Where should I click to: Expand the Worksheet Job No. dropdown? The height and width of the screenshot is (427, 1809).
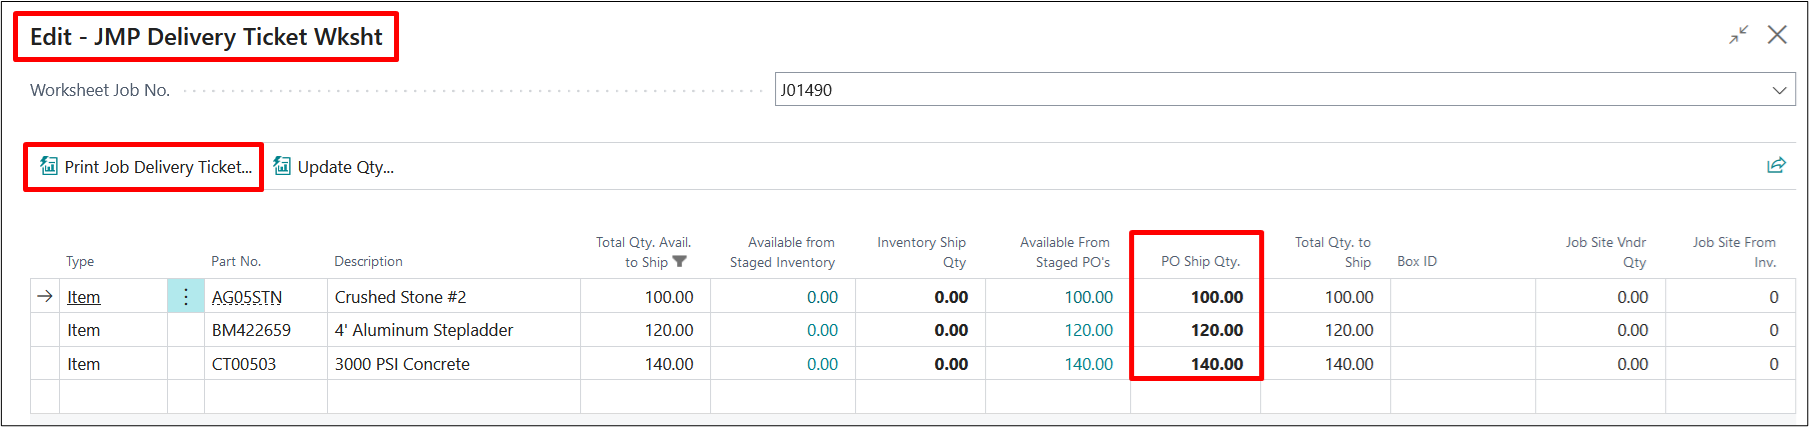click(1779, 90)
